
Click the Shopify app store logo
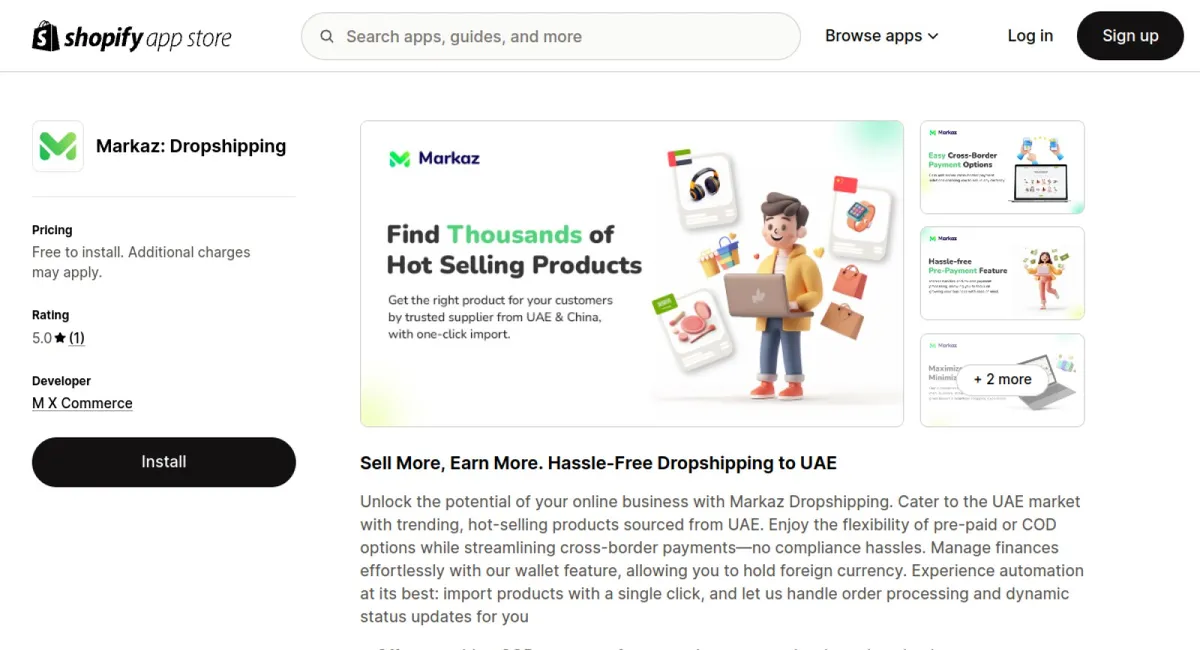(131, 36)
